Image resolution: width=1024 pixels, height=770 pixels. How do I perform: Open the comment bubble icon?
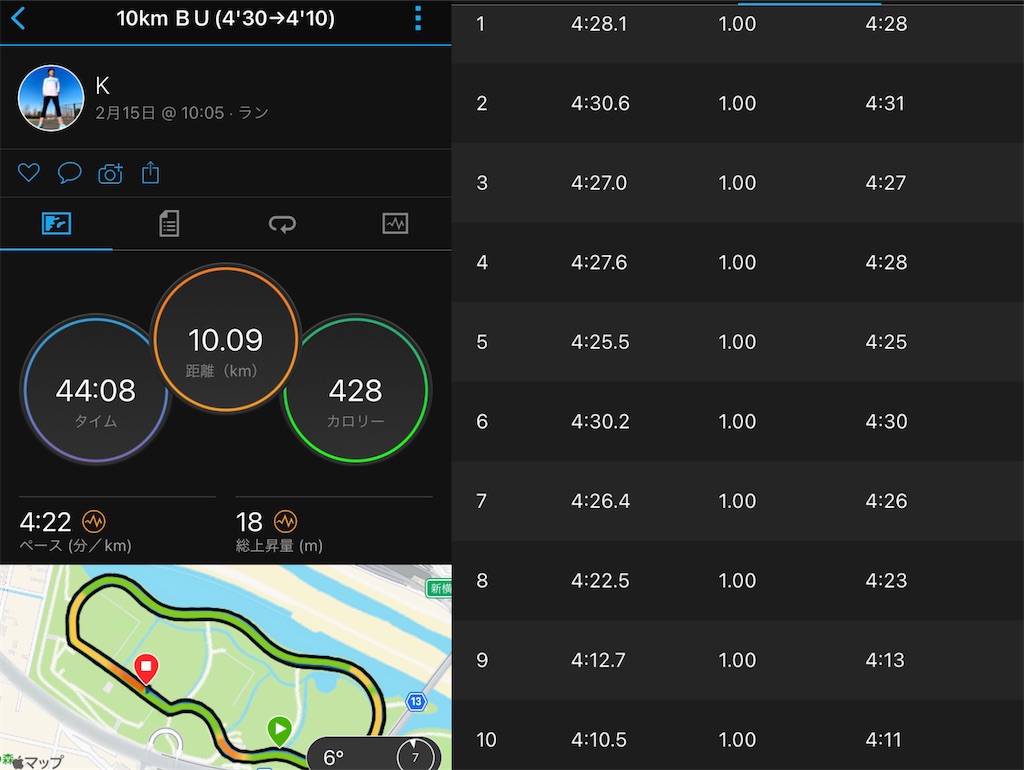69,173
